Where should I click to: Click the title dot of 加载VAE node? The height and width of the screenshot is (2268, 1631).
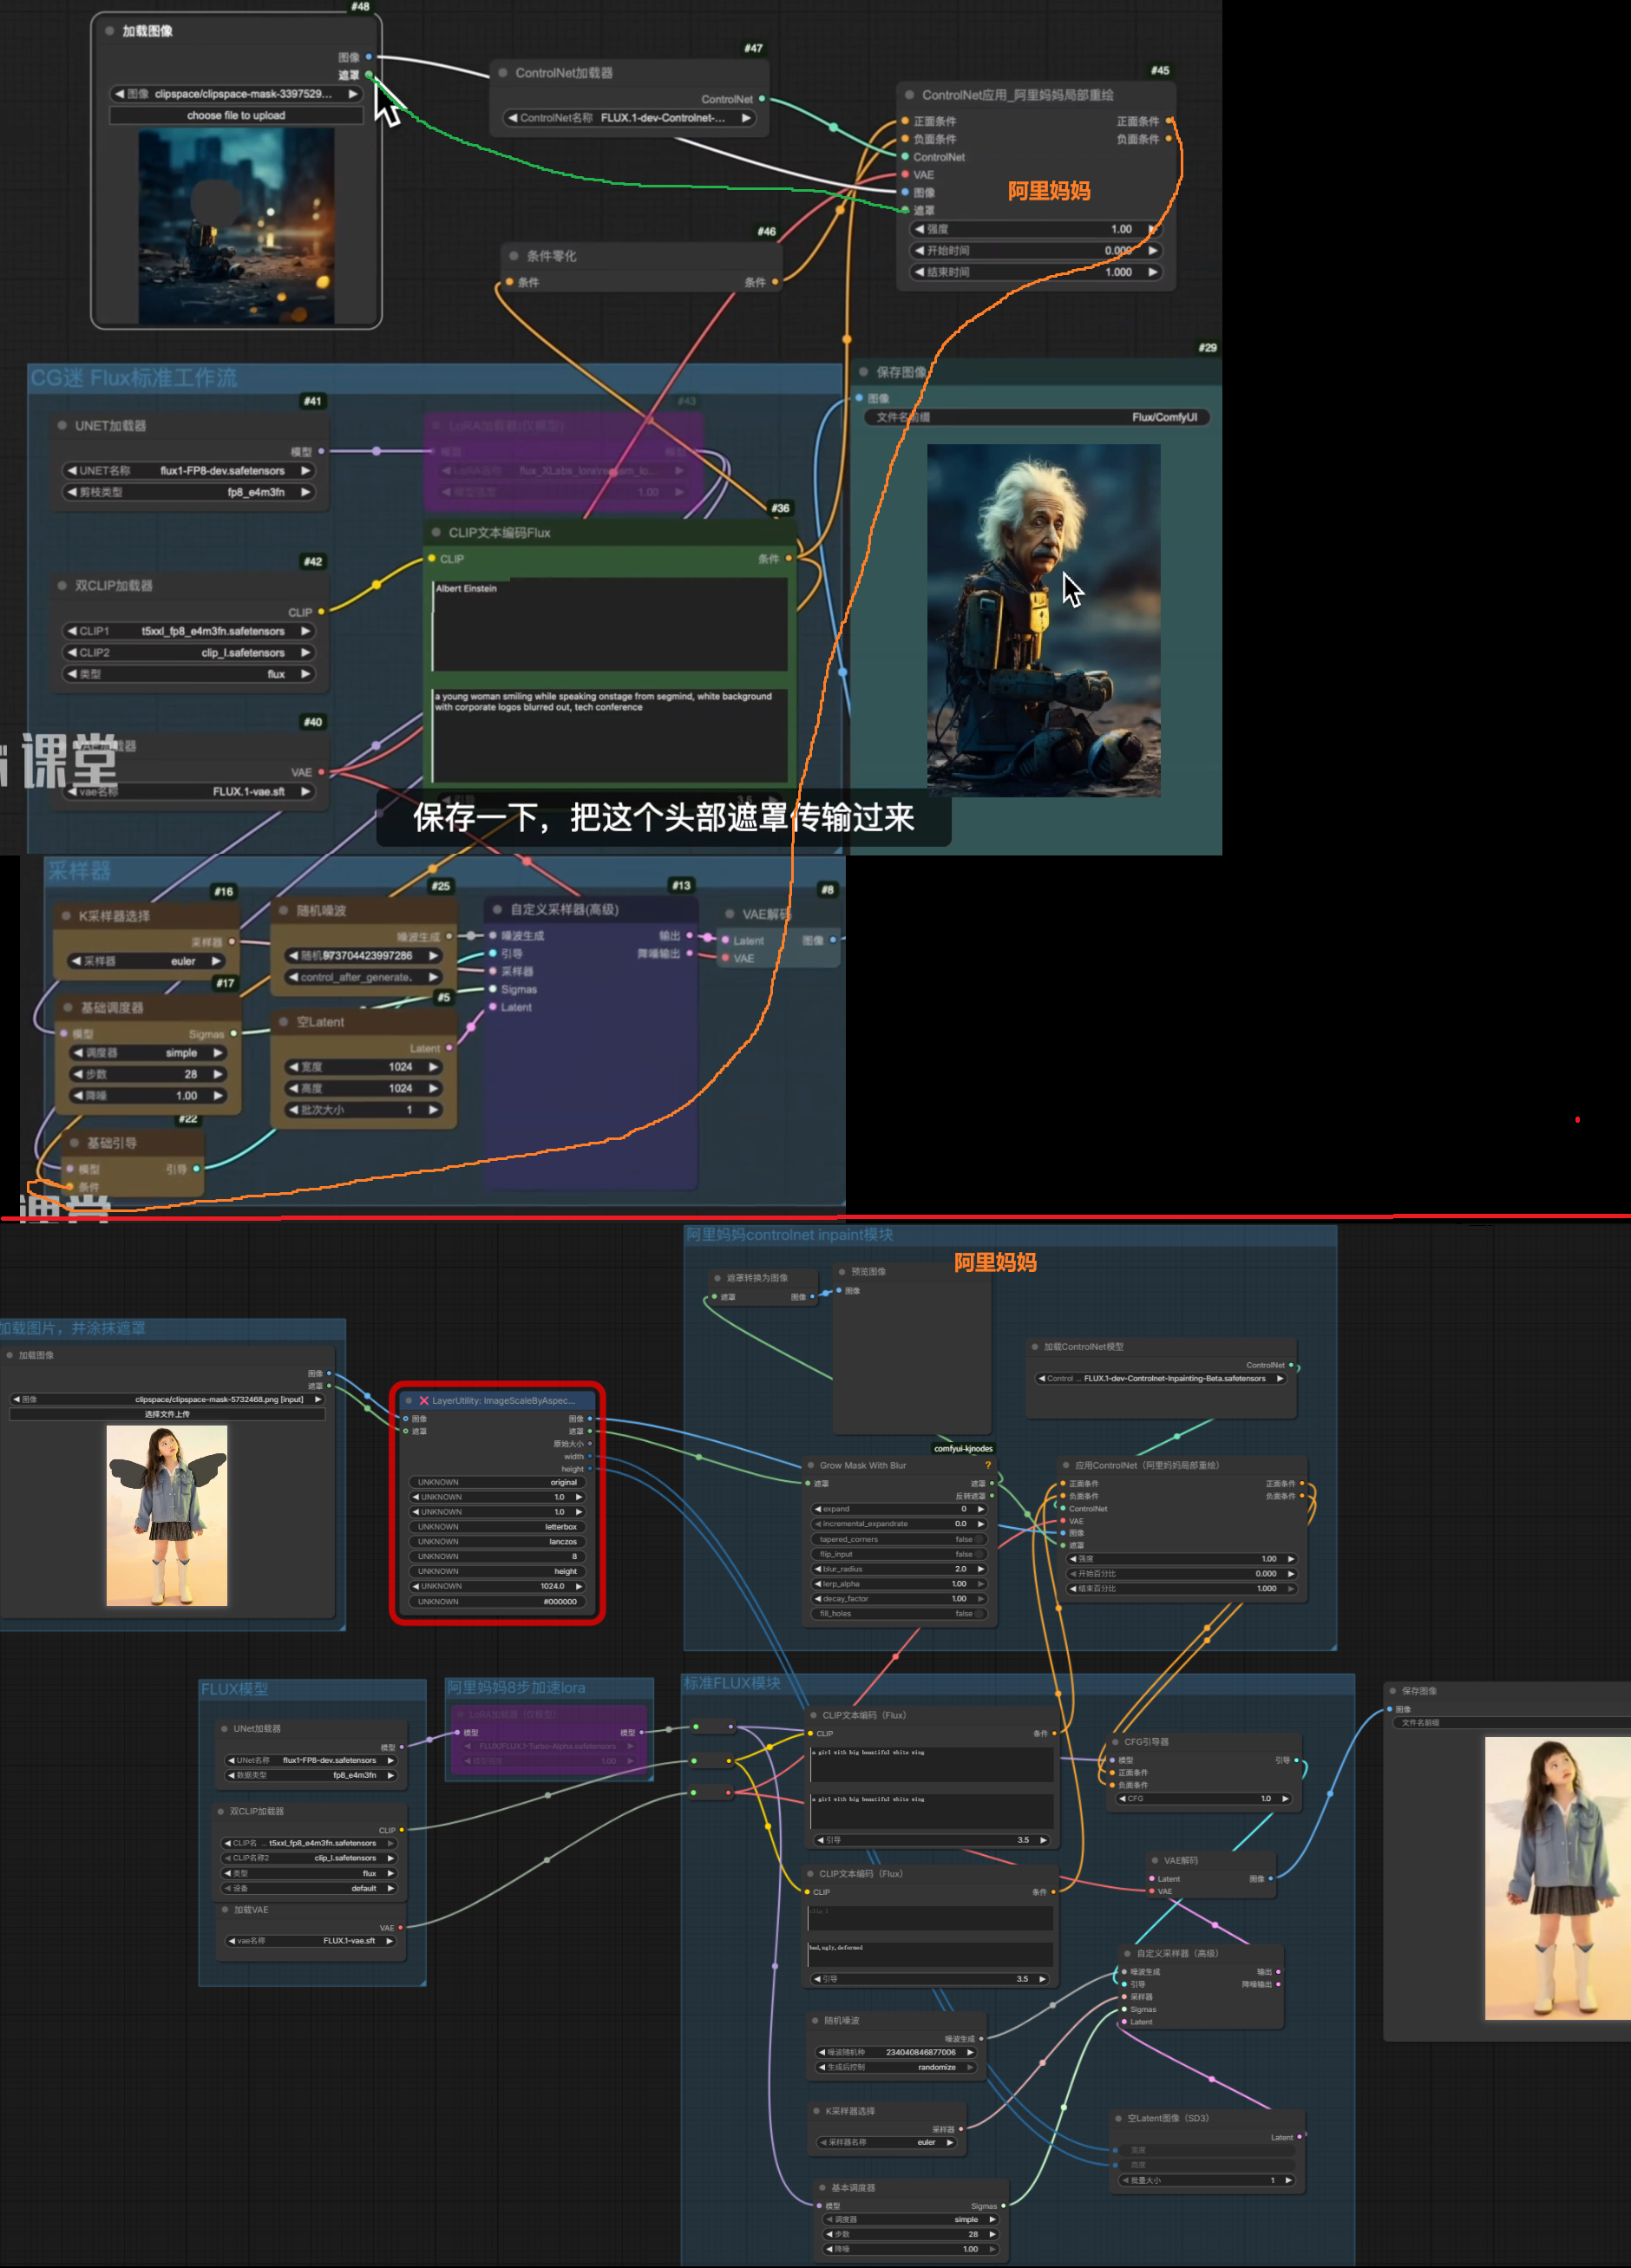pos(225,1909)
